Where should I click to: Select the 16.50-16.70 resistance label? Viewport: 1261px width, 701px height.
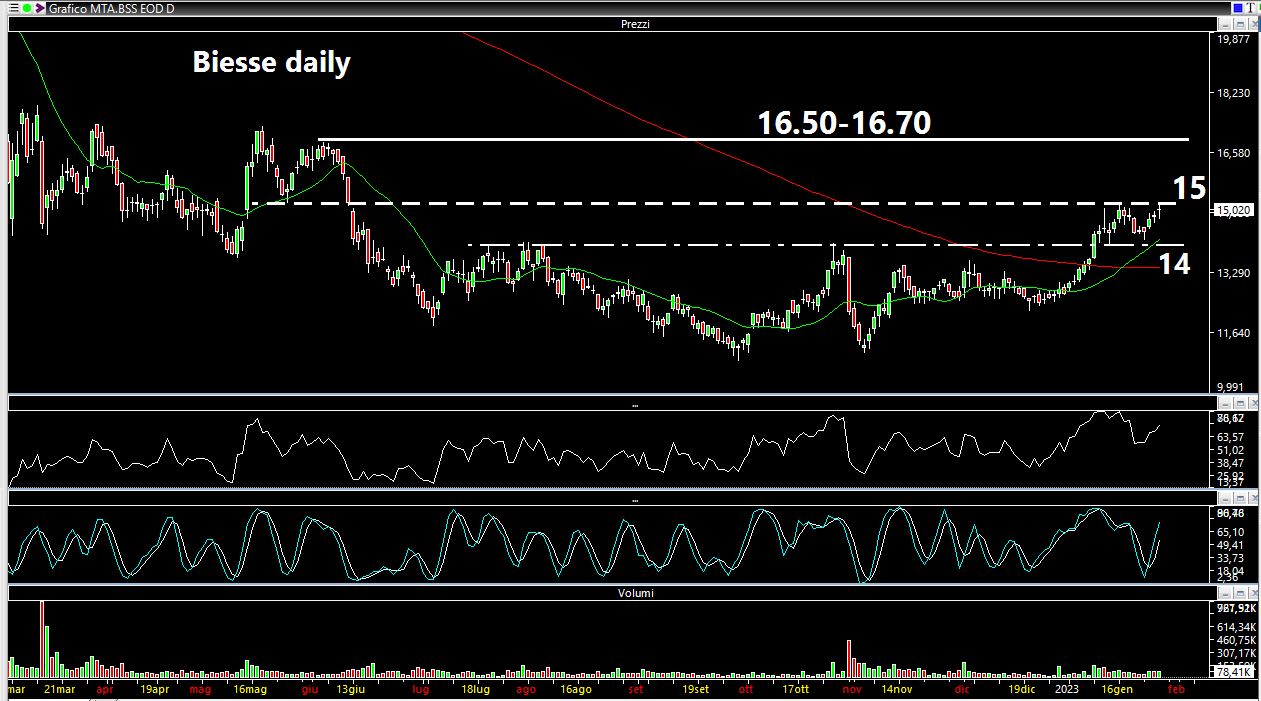coord(844,123)
